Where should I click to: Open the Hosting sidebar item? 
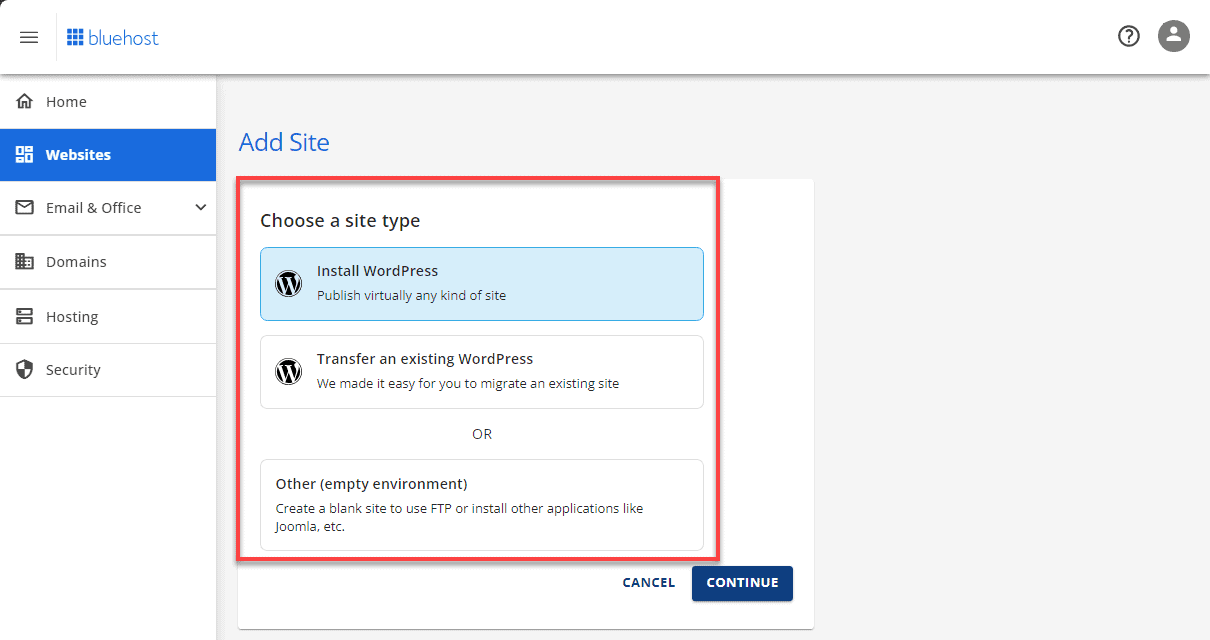(108, 316)
